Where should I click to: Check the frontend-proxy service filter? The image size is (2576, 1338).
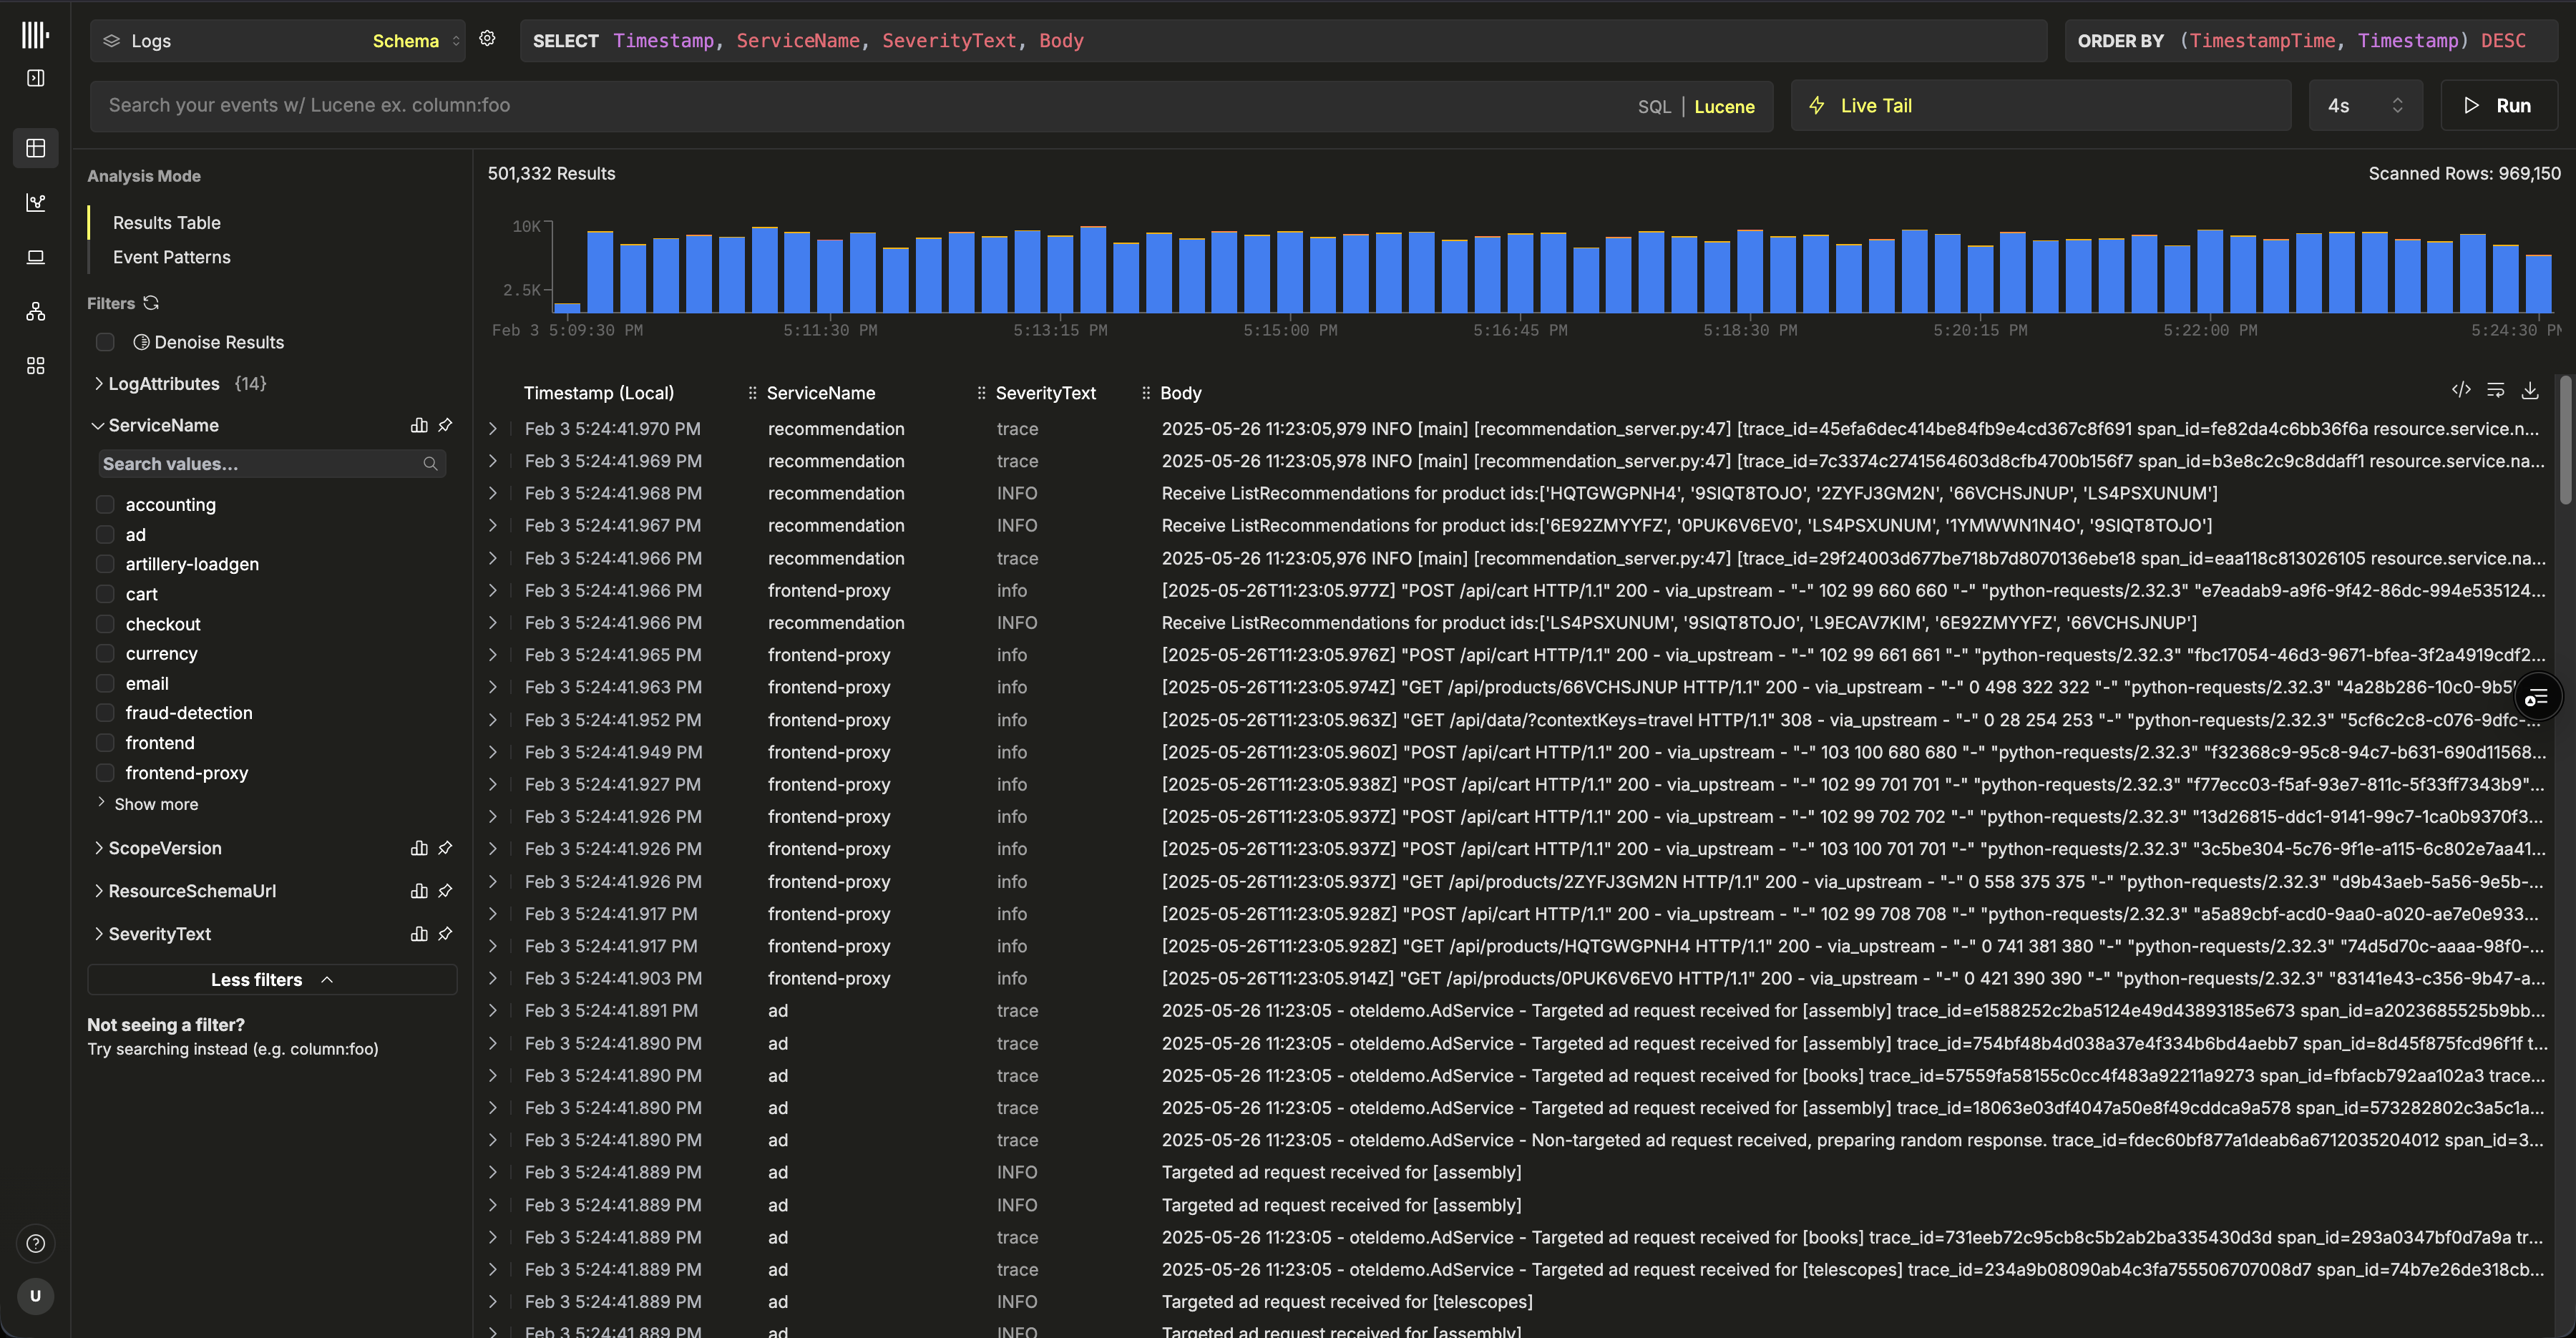click(105, 772)
